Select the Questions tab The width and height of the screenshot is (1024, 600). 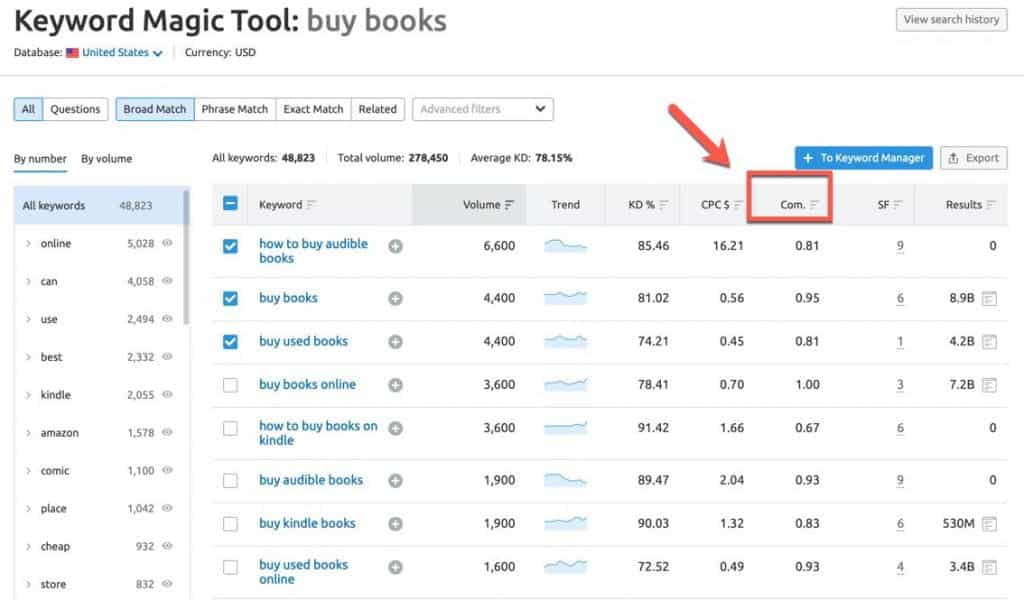pos(75,109)
